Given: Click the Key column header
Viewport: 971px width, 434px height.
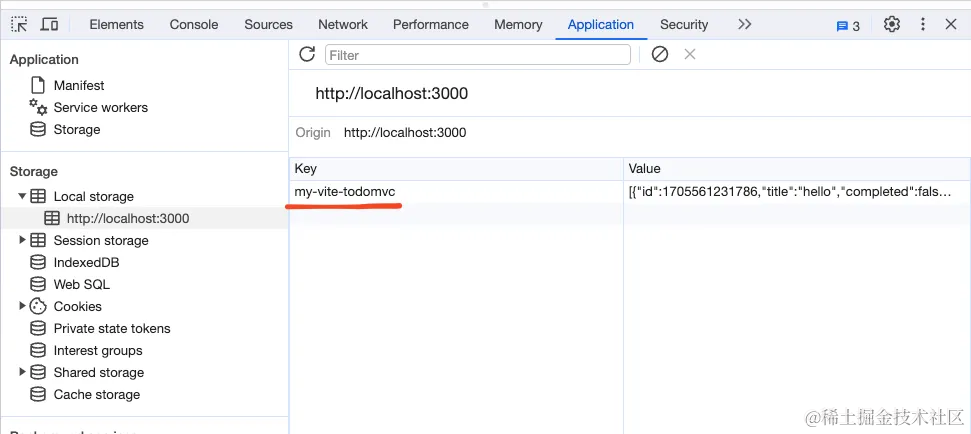Looking at the screenshot, I should tap(456, 168).
